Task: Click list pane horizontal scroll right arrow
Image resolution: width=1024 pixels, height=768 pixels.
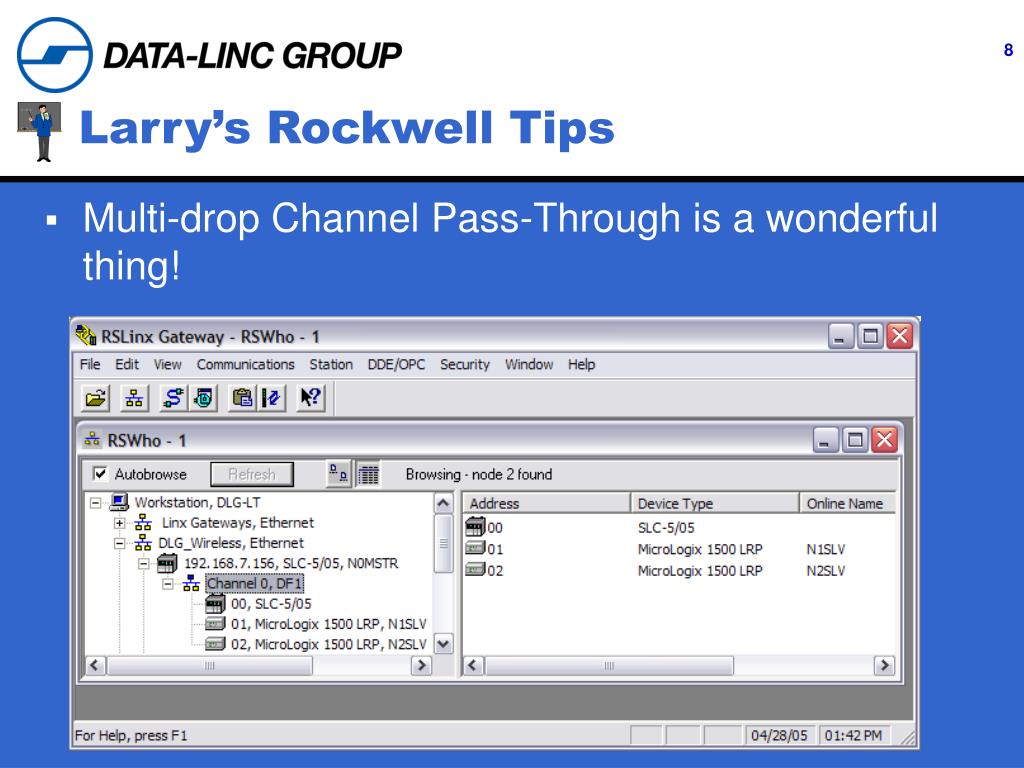Action: point(884,665)
